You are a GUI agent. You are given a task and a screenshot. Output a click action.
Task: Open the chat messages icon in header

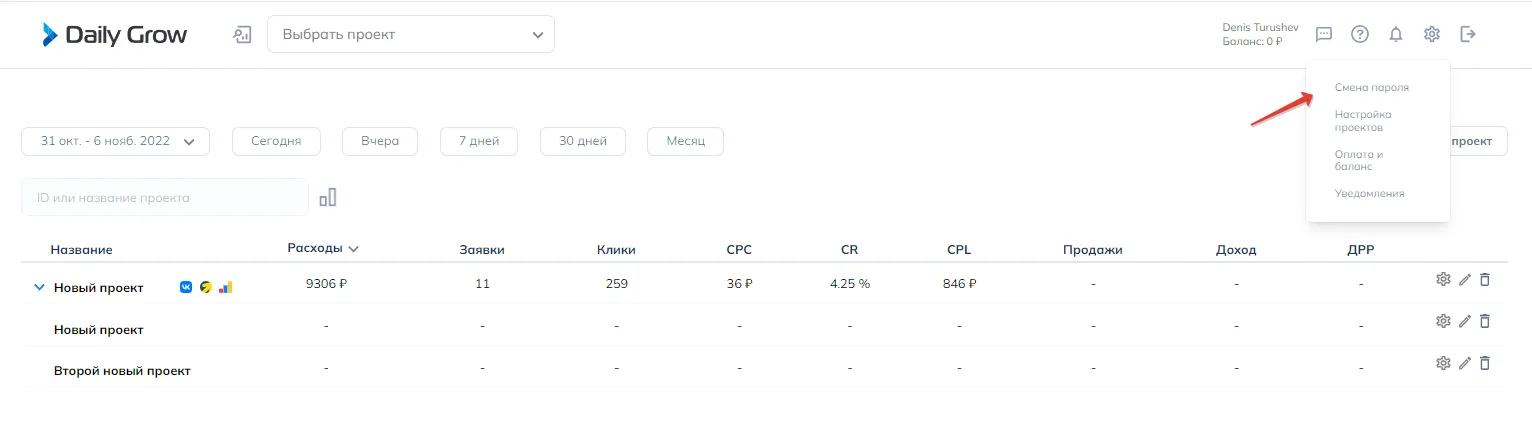[1324, 34]
